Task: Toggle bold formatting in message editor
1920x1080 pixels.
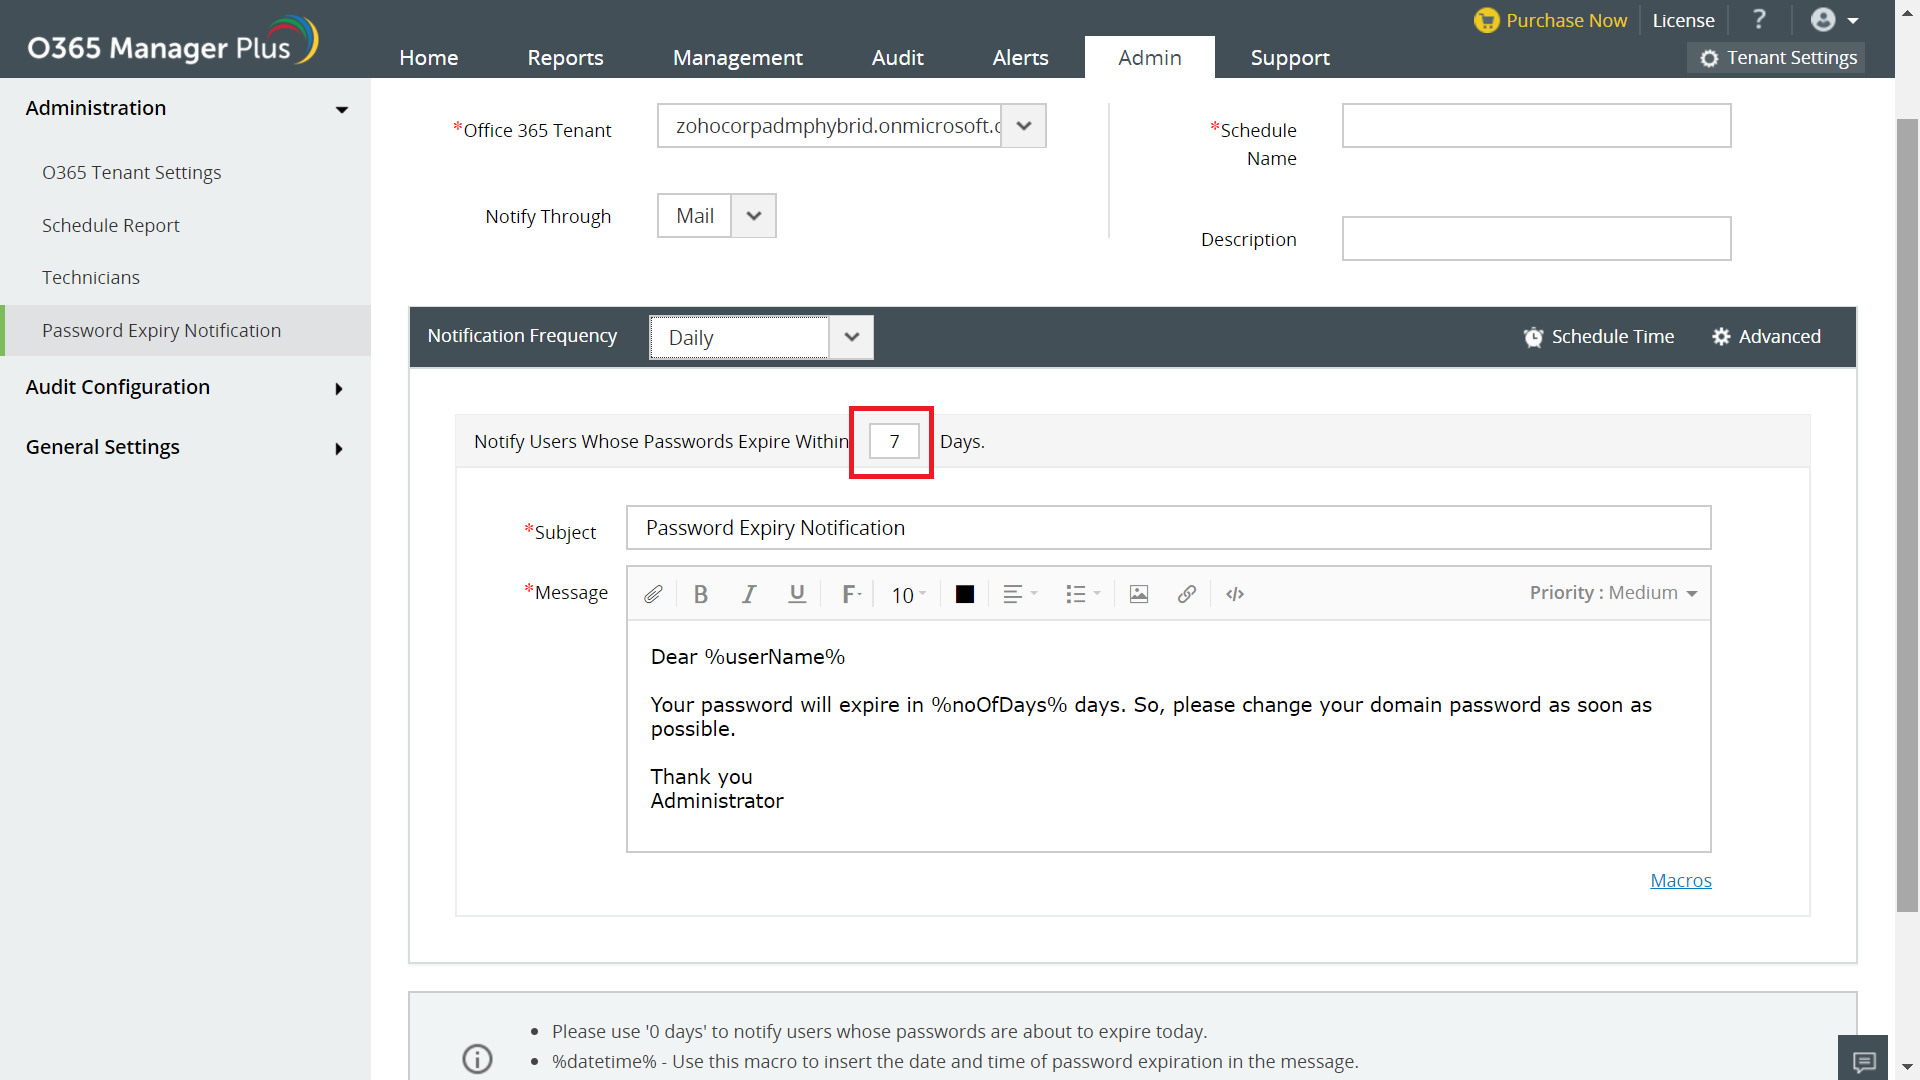Action: [x=701, y=594]
